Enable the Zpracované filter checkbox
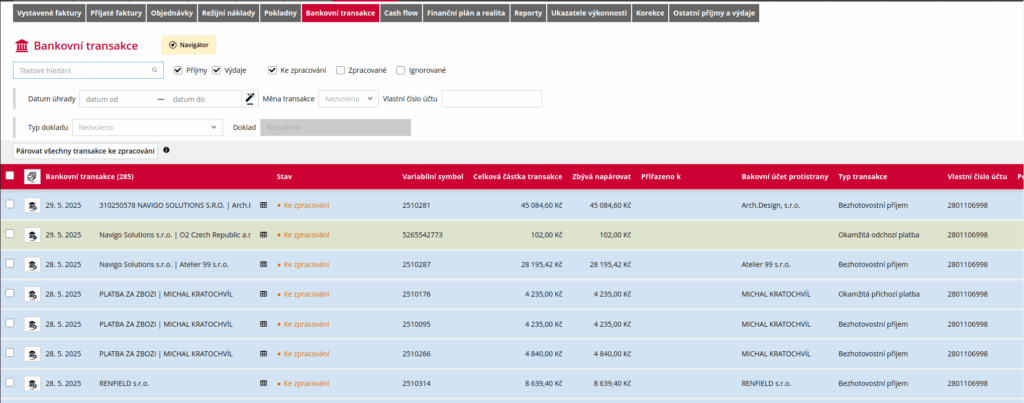Image resolution: width=1024 pixels, height=403 pixels. pyautogui.click(x=340, y=70)
